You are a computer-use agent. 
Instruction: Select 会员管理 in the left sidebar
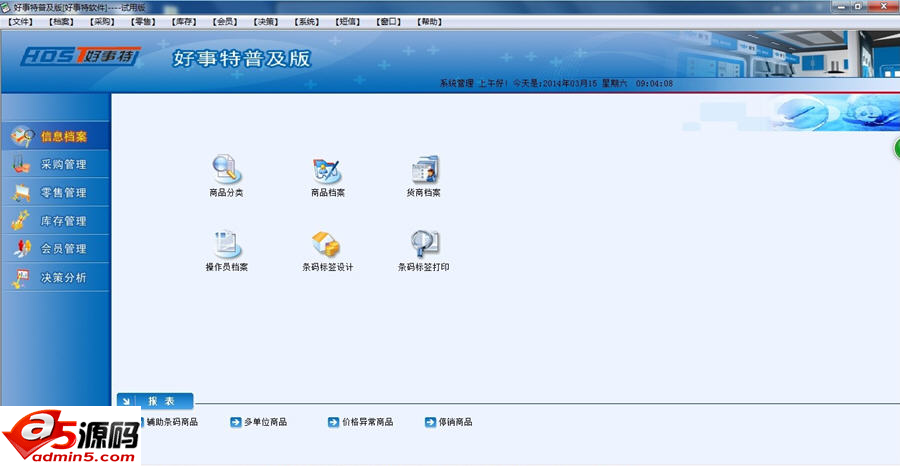point(55,249)
